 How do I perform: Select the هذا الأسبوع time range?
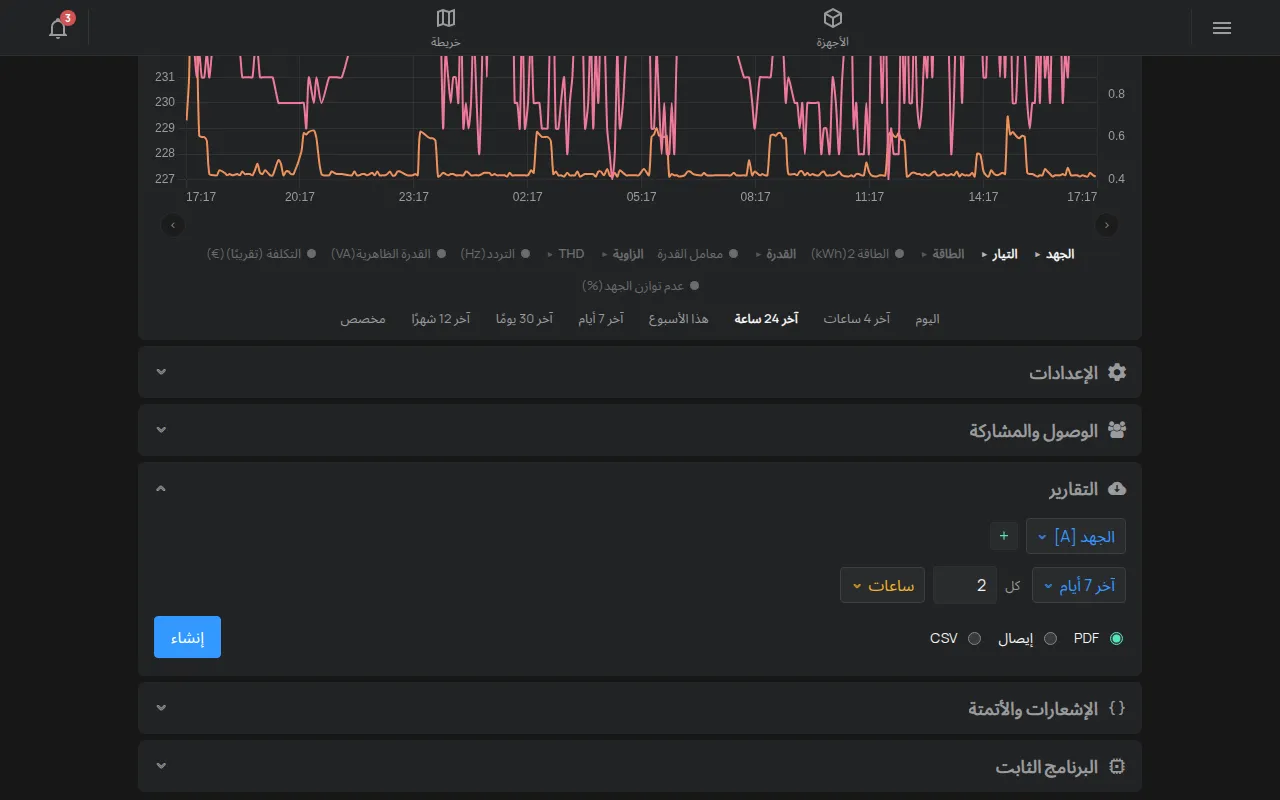tap(679, 319)
